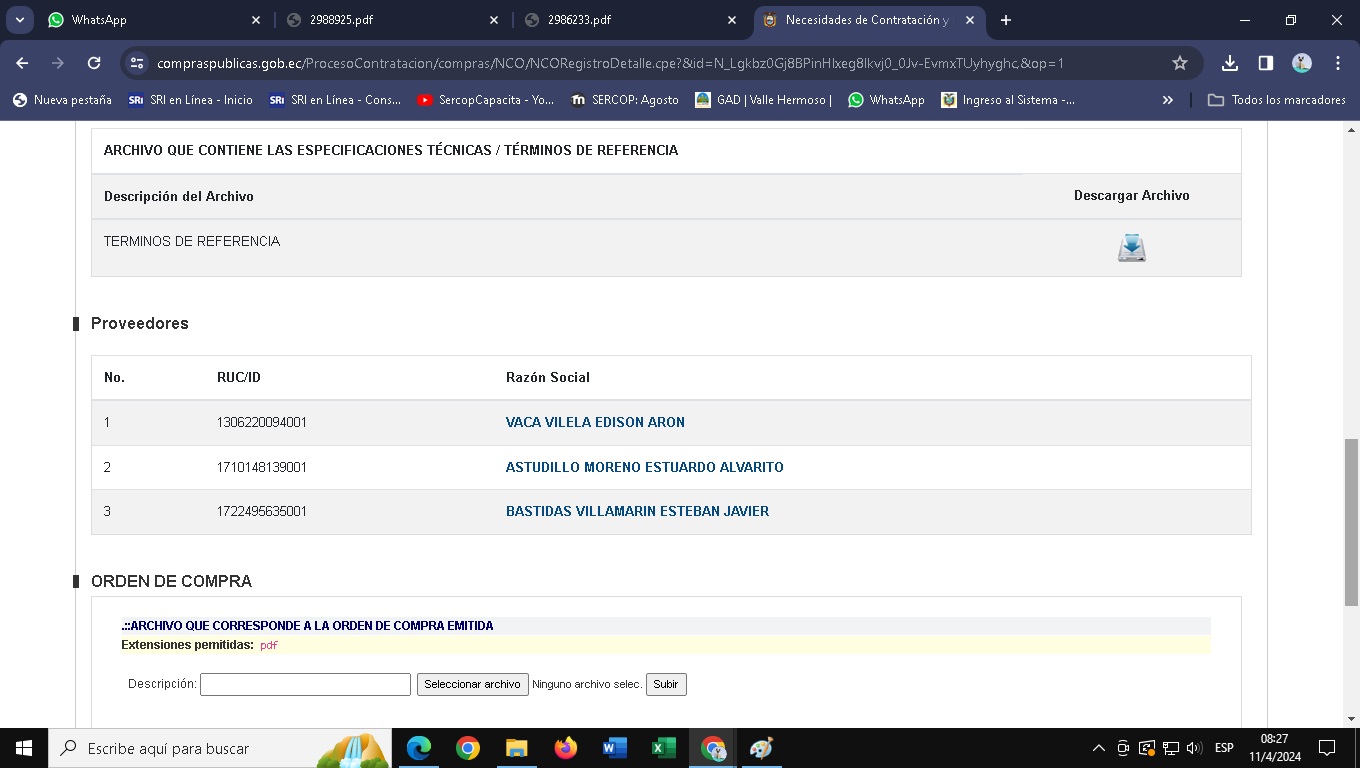1360x768 pixels.
Task: Open supplier BASTIDAS VILLAMARIN ESTEBAN JAVIER
Action: (x=637, y=511)
